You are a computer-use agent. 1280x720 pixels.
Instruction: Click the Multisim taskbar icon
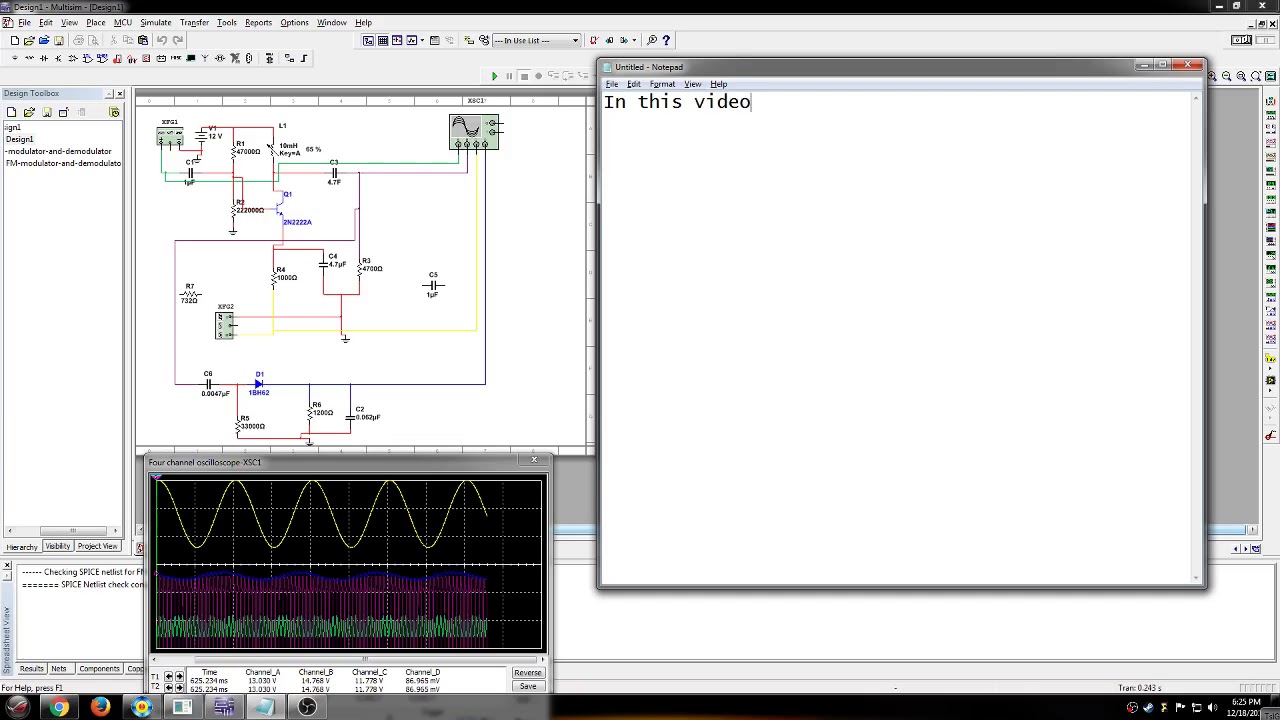coord(224,707)
